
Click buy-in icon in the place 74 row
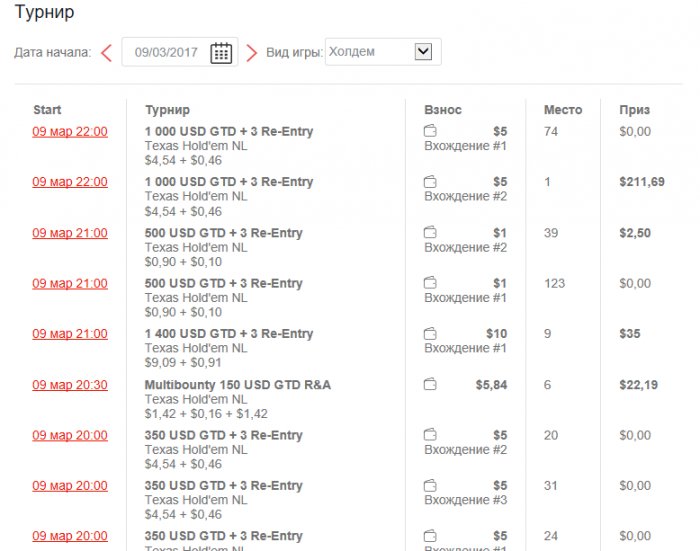pyautogui.click(x=431, y=131)
